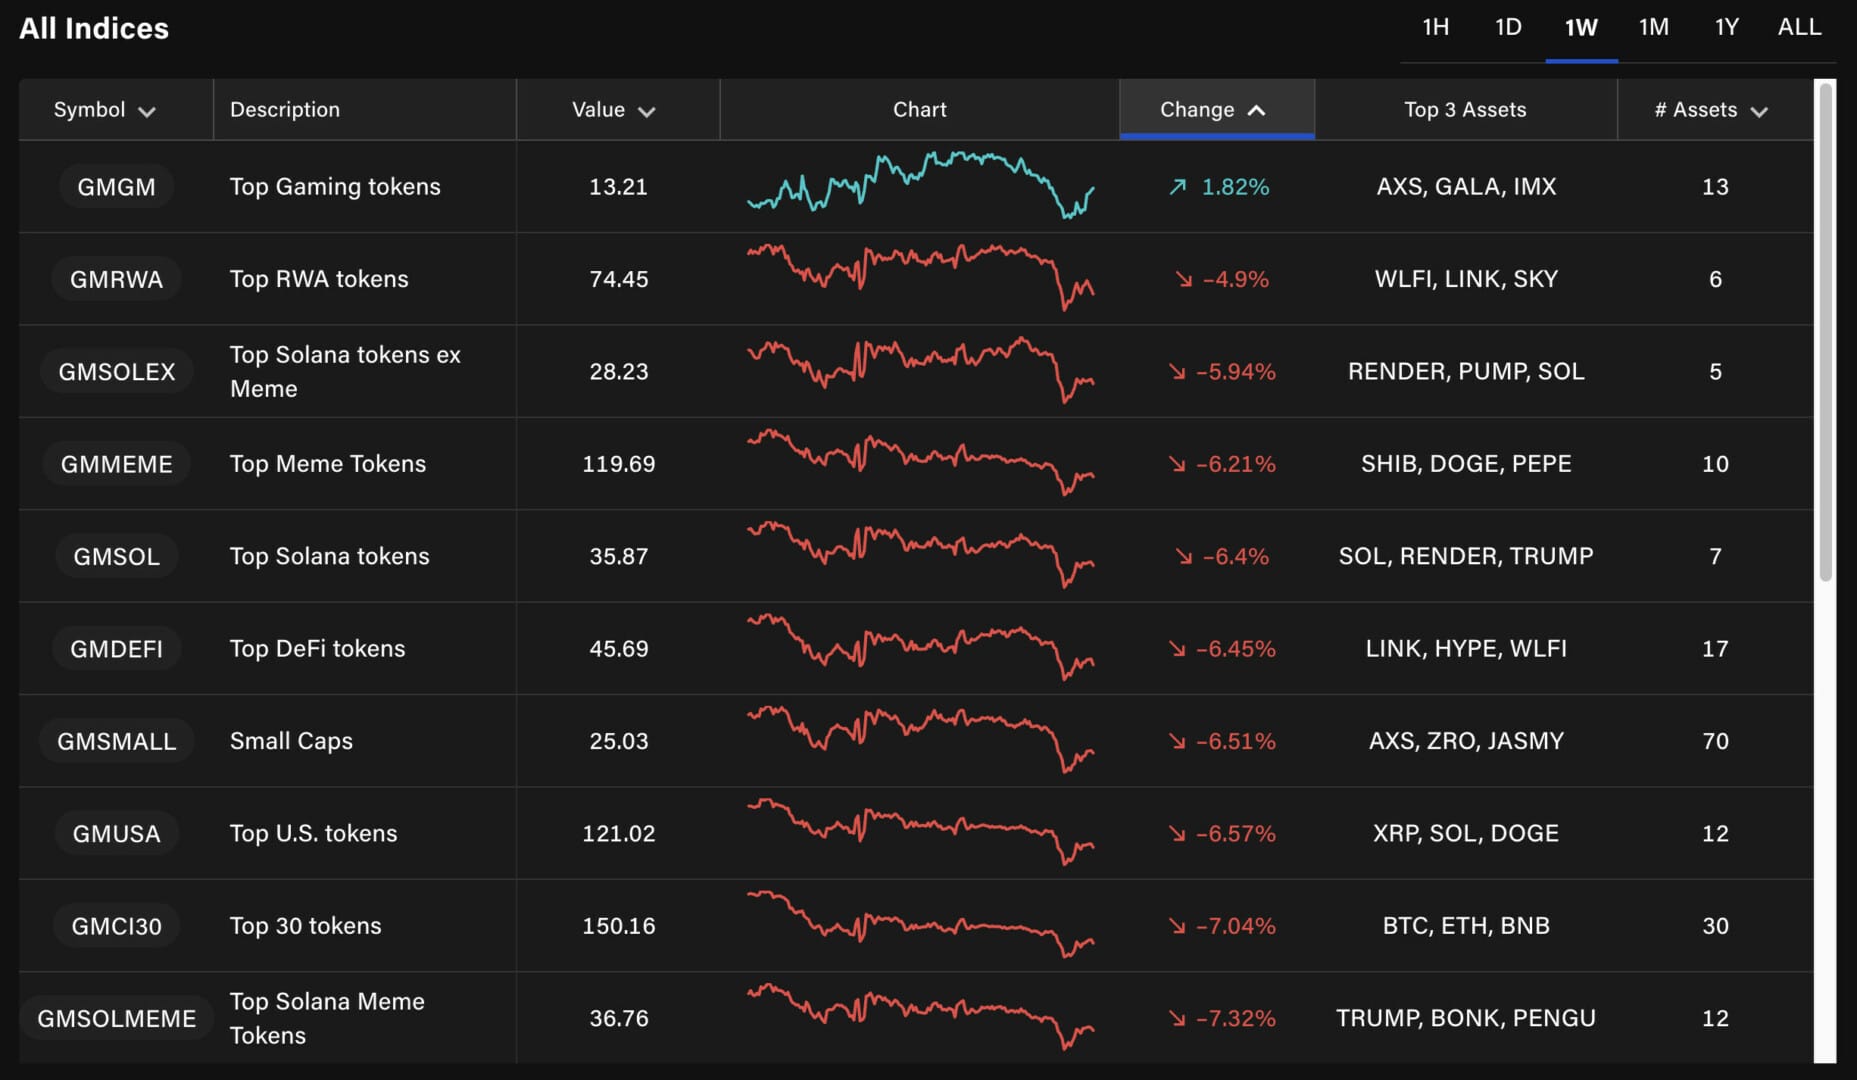Select the GMSOLMEME symbol badge
This screenshot has width=1857, height=1080.
pyautogui.click(x=117, y=1018)
